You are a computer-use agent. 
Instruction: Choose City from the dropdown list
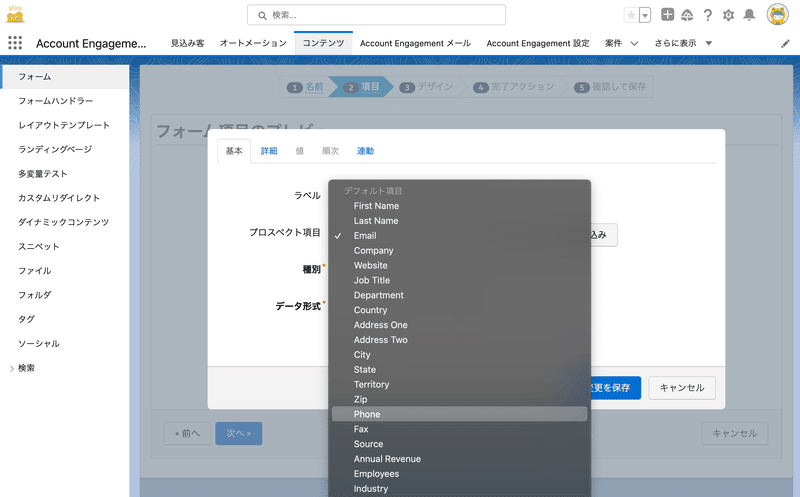click(x=459, y=355)
